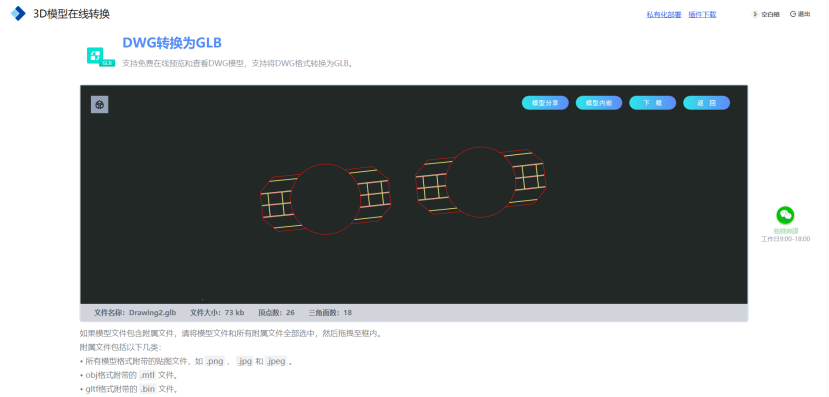
Task: Click the user avatar beside 空白格
Action: click(x=755, y=14)
